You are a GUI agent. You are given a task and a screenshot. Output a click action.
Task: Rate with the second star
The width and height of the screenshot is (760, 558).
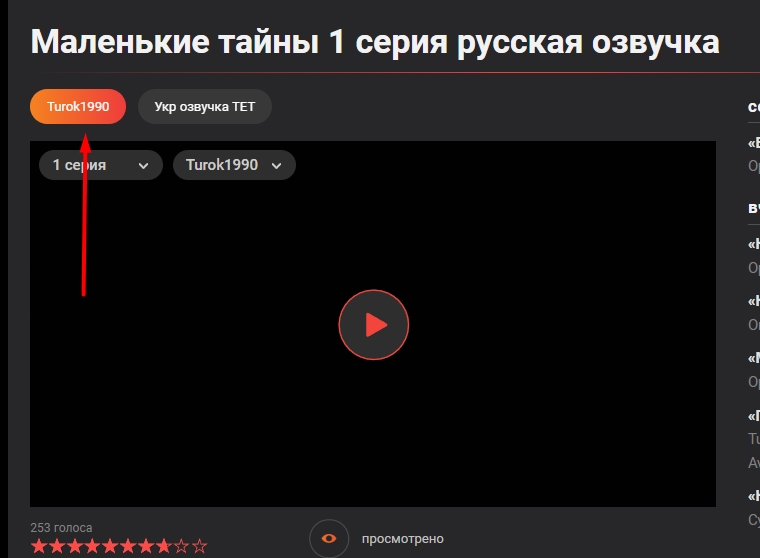[x=56, y=546]
